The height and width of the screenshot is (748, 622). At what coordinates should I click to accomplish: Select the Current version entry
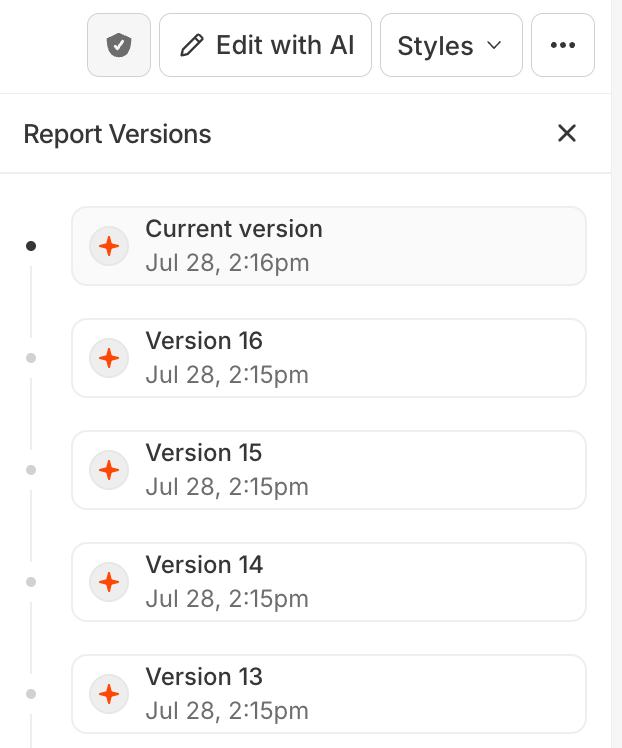[329, 246]
